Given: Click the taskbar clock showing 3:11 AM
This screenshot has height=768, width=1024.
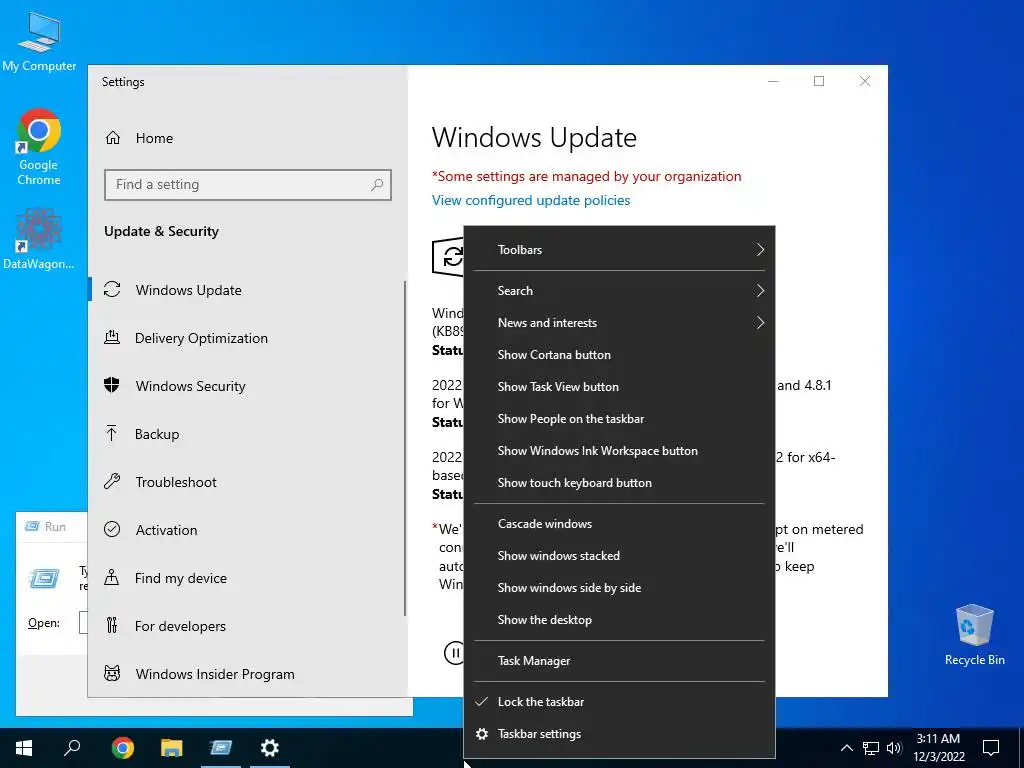Looking at the screenshot, I should [x=938, y=748].
